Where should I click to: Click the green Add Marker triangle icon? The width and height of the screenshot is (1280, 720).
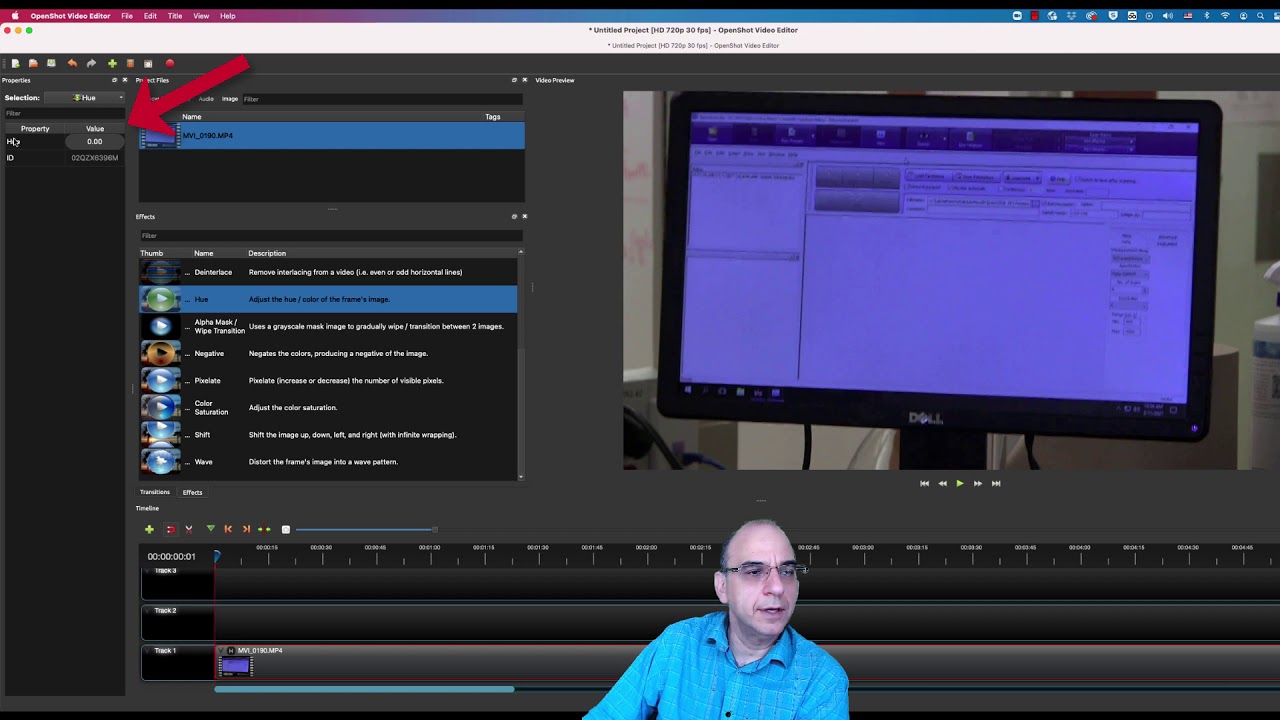[x=210, y=529]
